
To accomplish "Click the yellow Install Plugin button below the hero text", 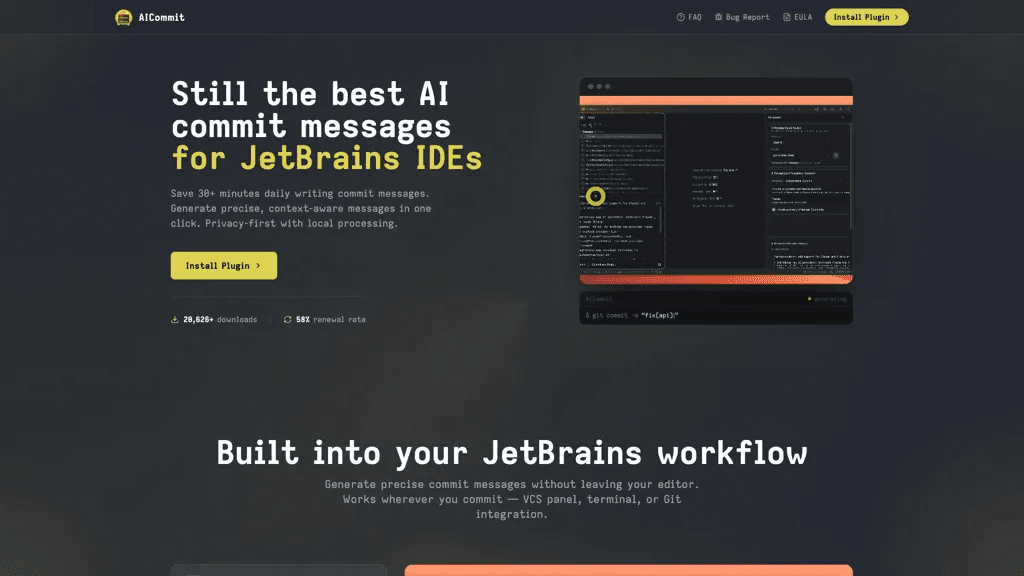I will click(224, 266).
